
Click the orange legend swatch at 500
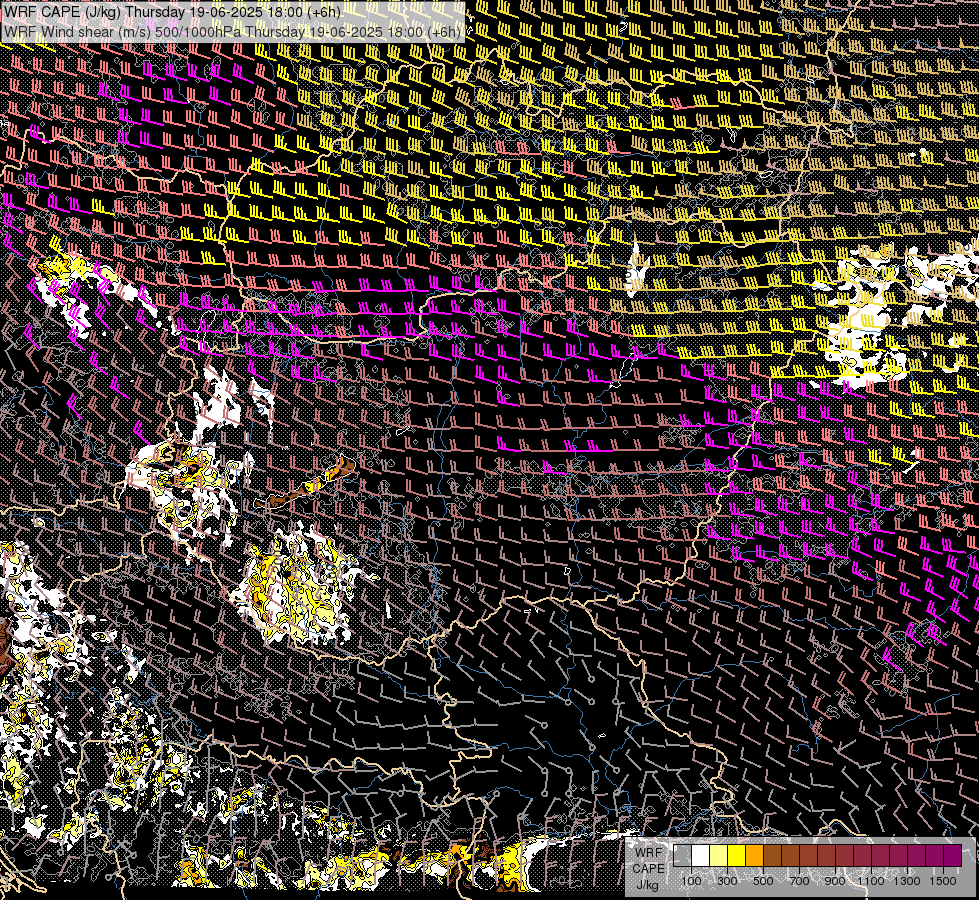[754, 855]
